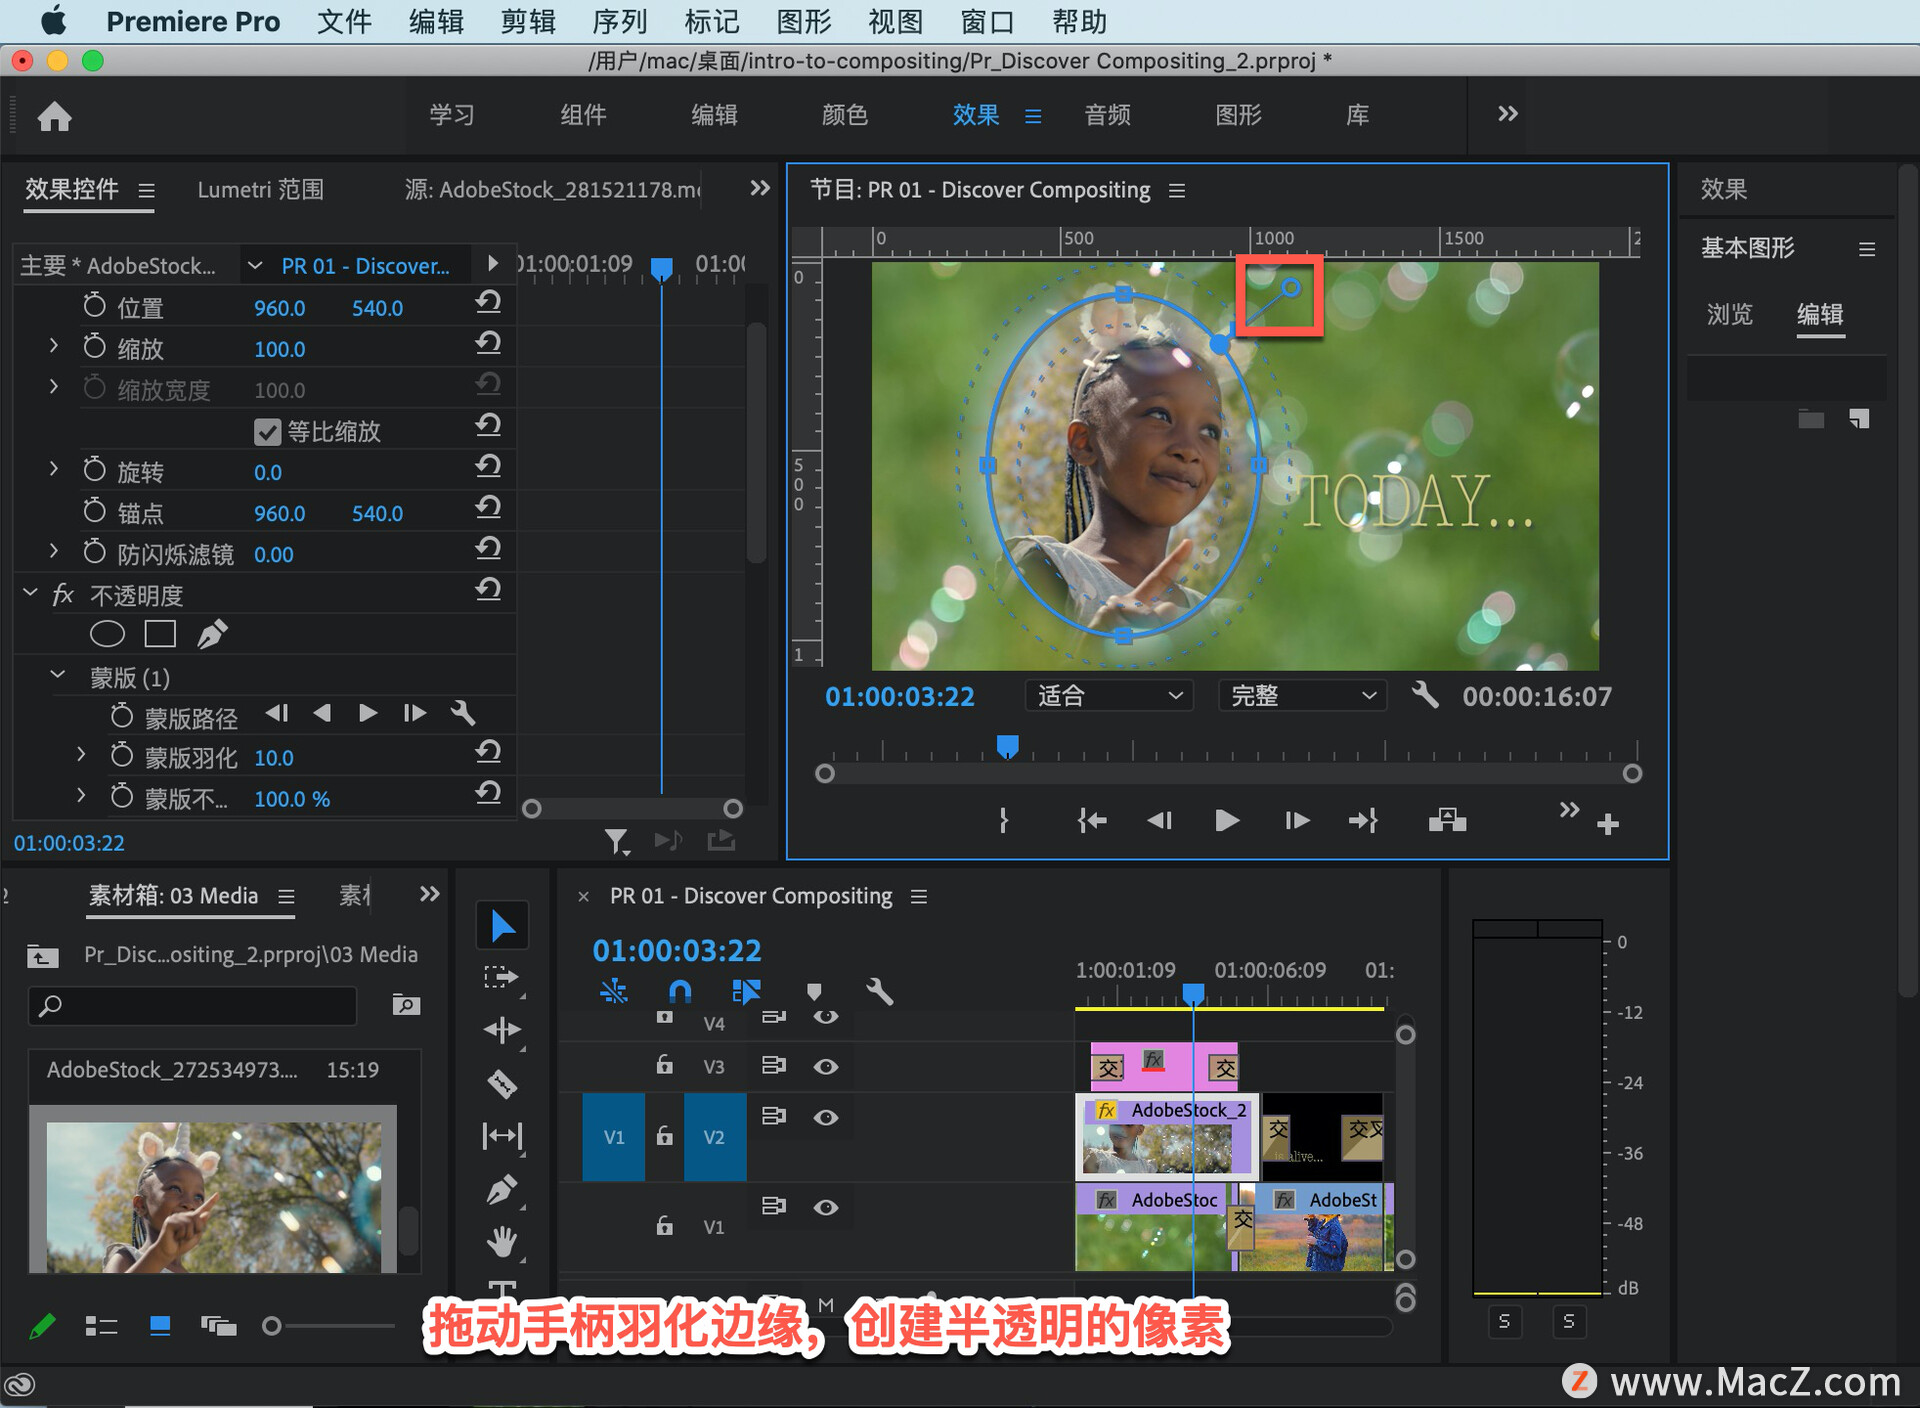
Task: Show more workspaces overflow arrows
Action: tap(1508, 114)
